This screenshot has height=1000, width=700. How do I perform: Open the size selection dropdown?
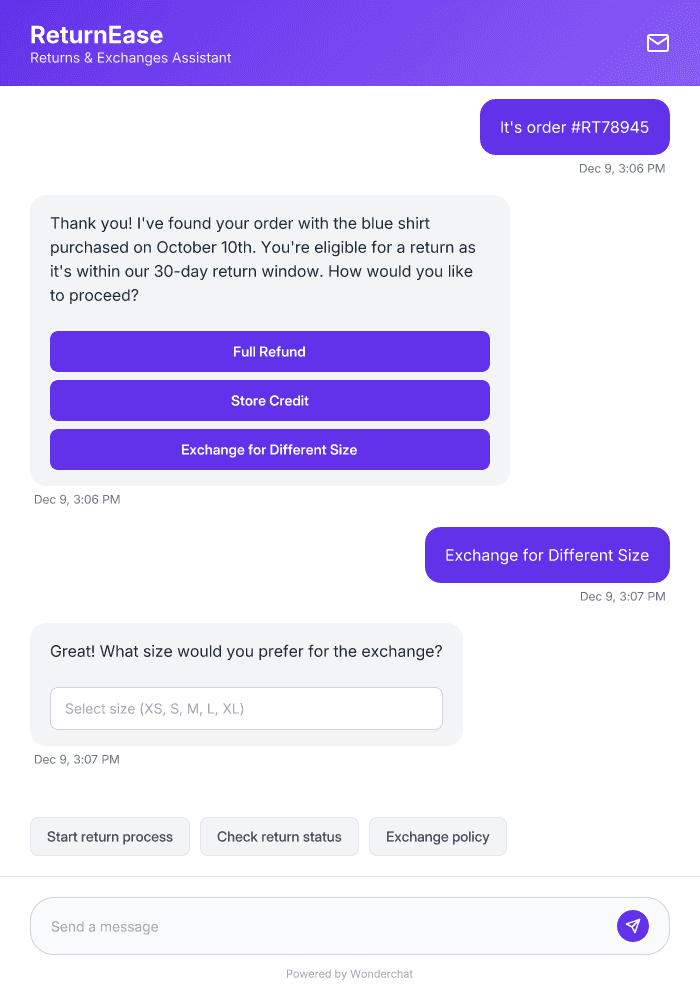246,708
